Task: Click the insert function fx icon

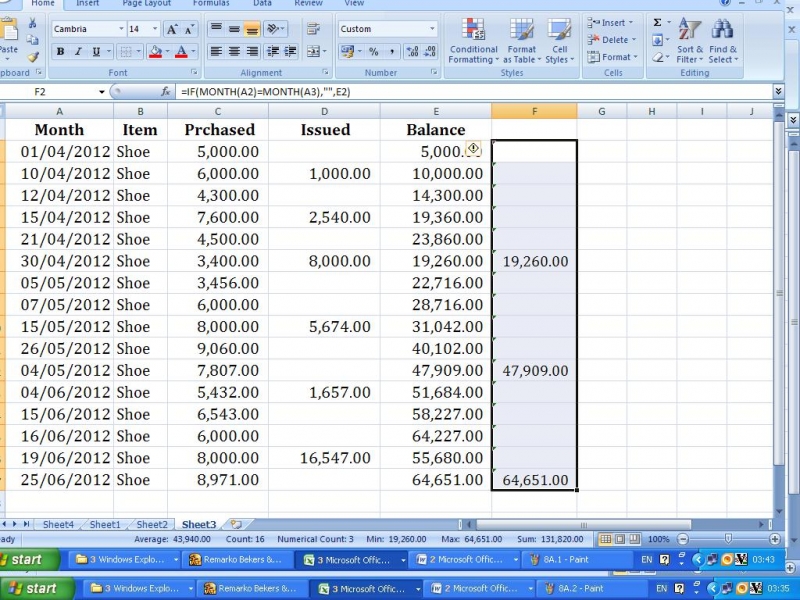Action: click(166, 92)
